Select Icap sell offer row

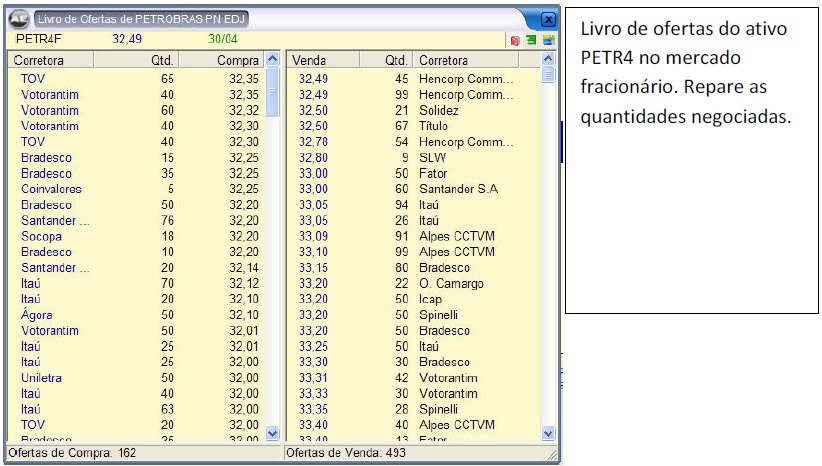pos(414,299)
